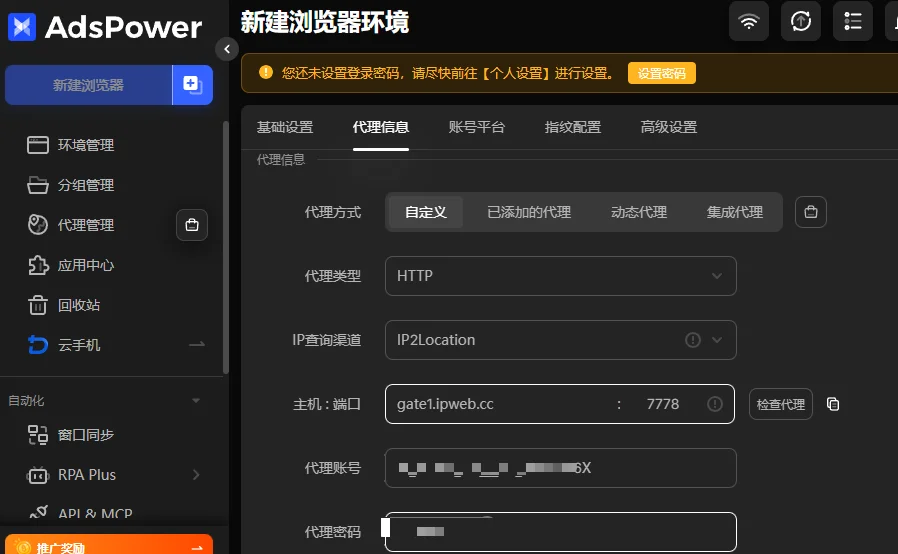Click the warning icon in password notice

click(266, 72)
